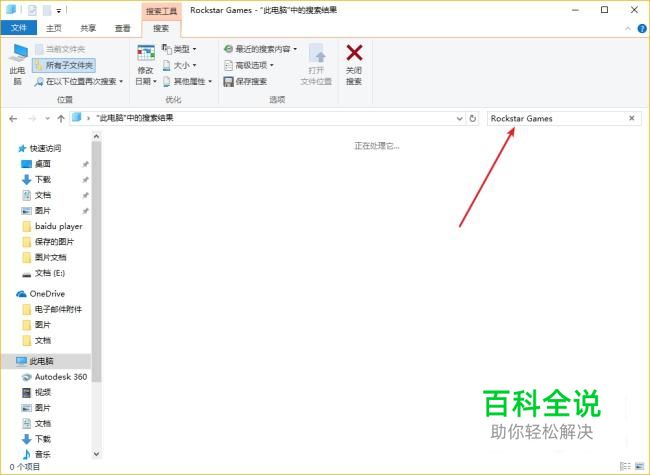Switch to details view icon in the status bar
Screen dimensions: 650x475
pyautogui.click(x=625, y=466)
